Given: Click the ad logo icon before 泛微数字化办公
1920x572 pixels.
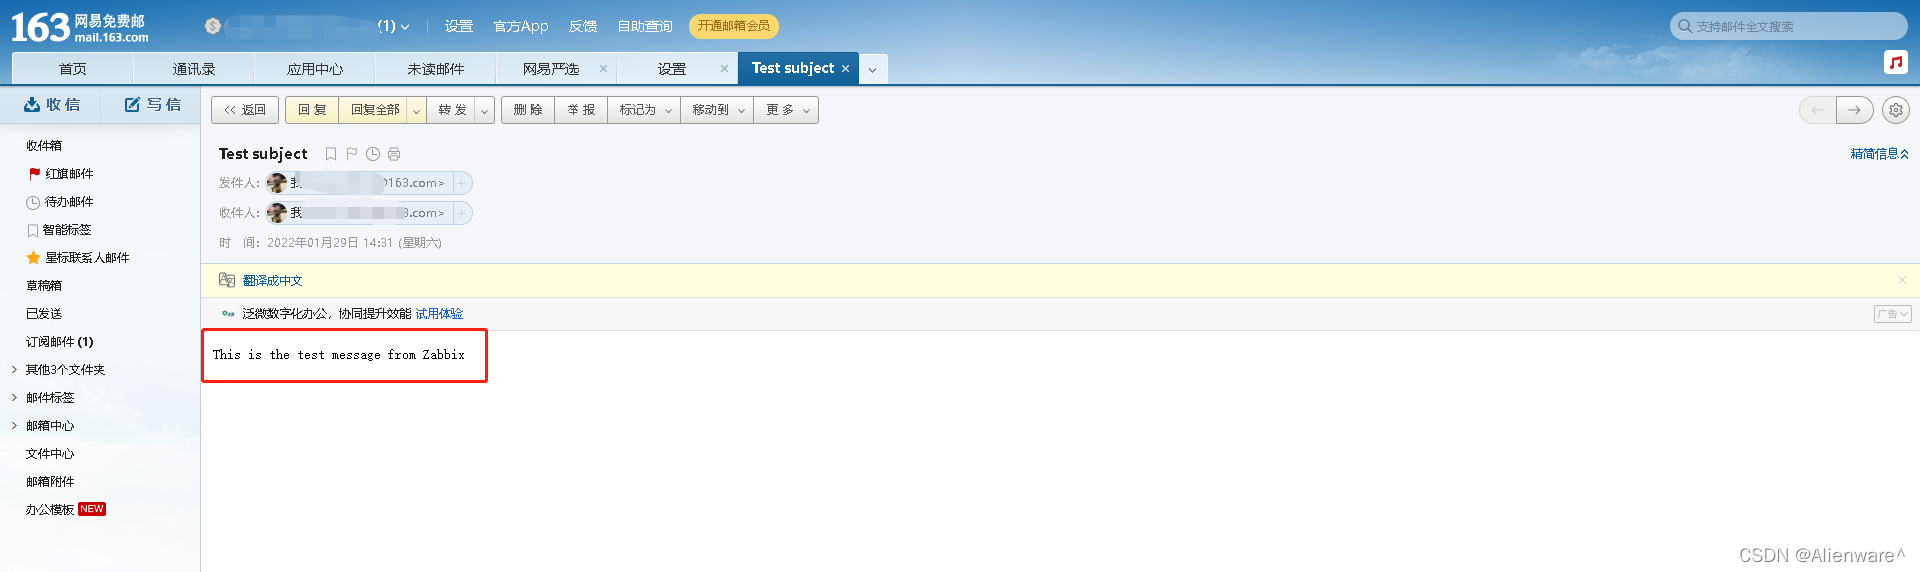Looking at the screenshot, I should tap(228, 314).
